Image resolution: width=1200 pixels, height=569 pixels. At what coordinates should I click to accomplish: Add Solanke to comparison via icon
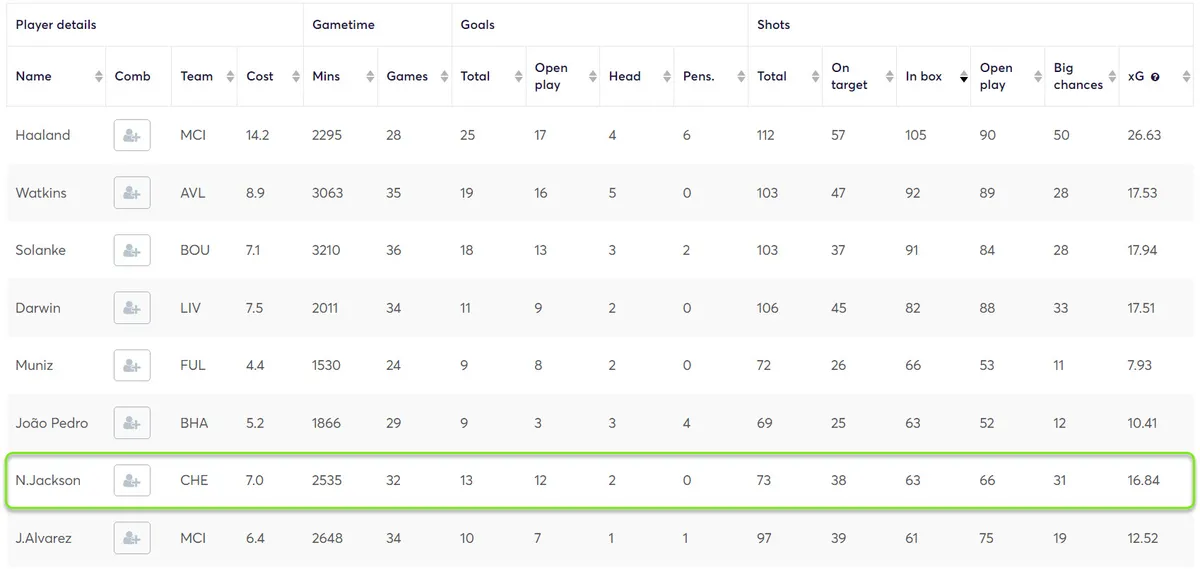(x=132, y=250)
